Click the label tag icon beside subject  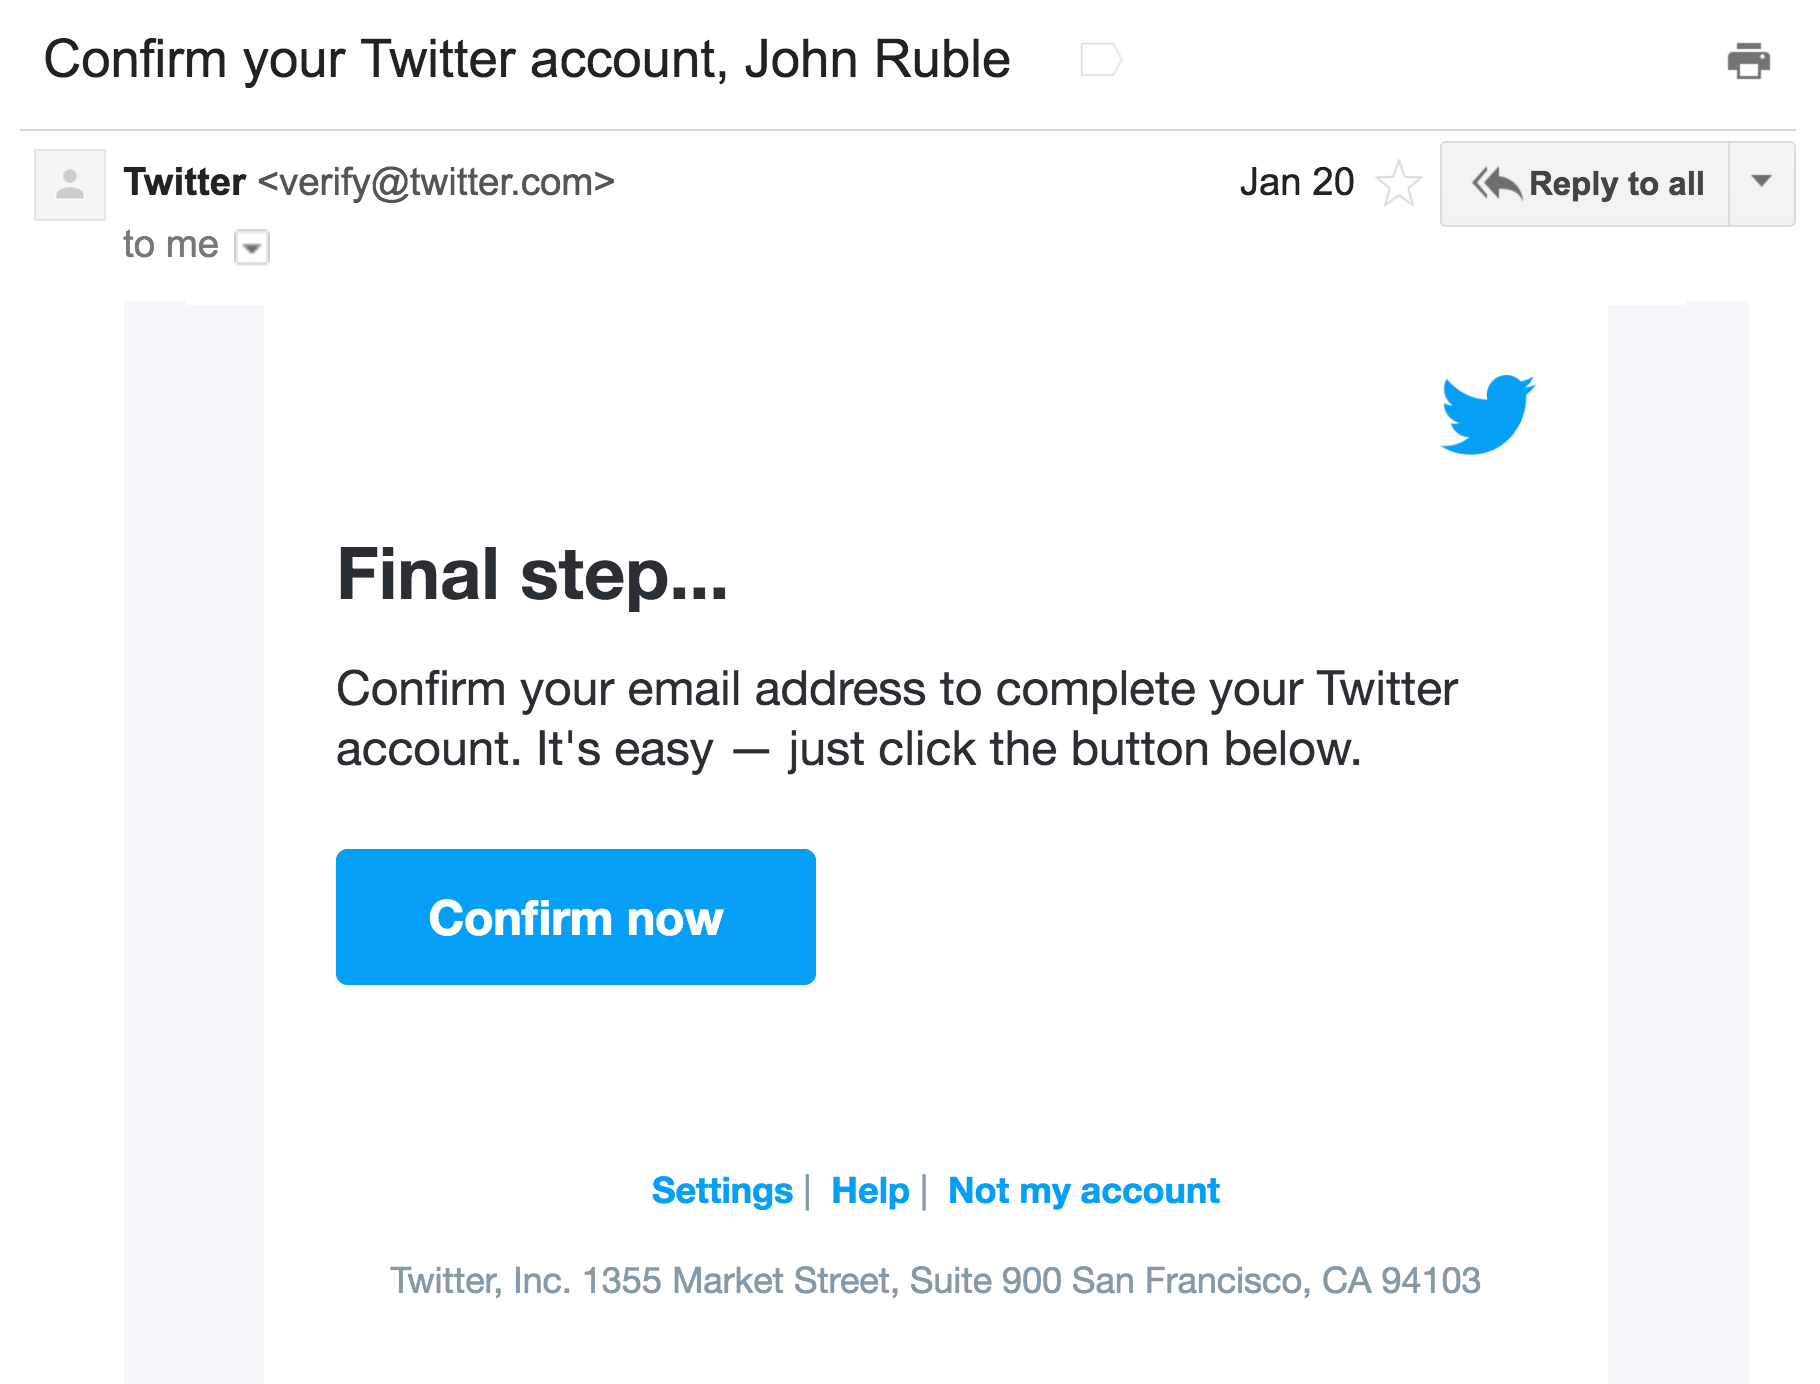[x=1101, y=60]
